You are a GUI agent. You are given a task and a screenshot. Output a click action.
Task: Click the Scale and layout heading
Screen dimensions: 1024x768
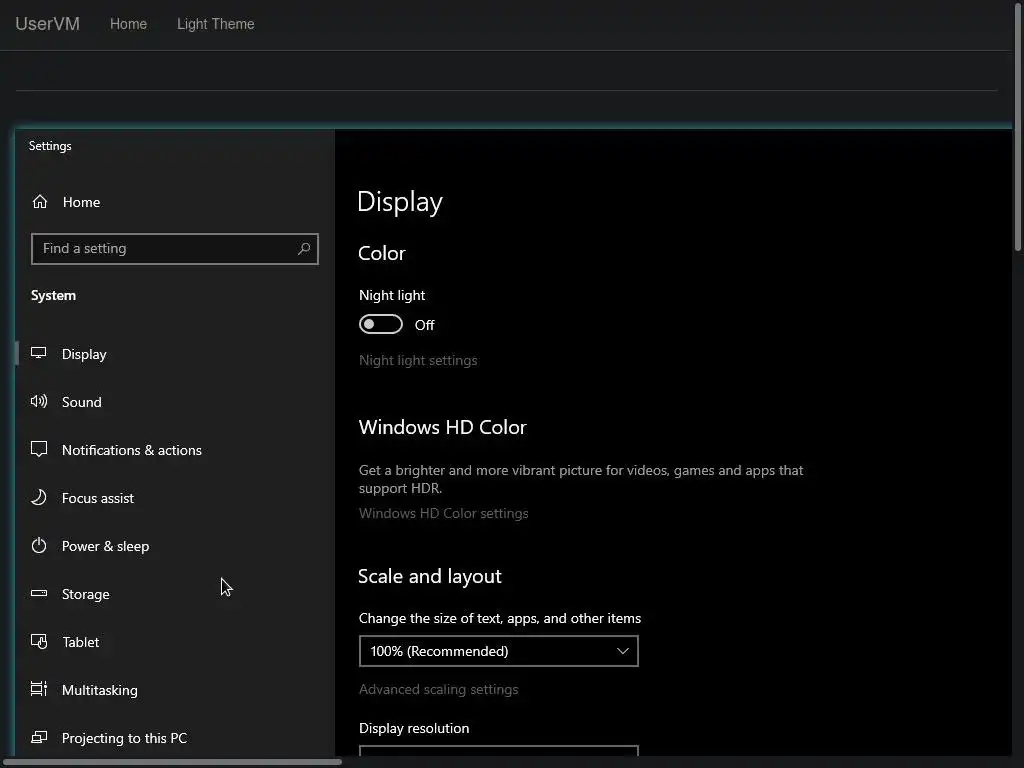click(x=430, y=577)
